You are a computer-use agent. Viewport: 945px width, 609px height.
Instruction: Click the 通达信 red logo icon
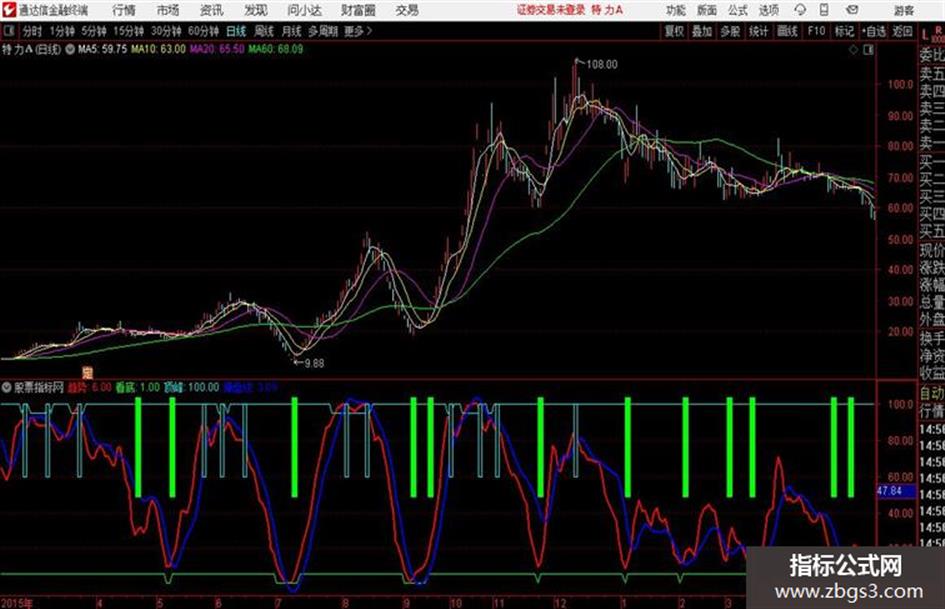click(8, 10)
